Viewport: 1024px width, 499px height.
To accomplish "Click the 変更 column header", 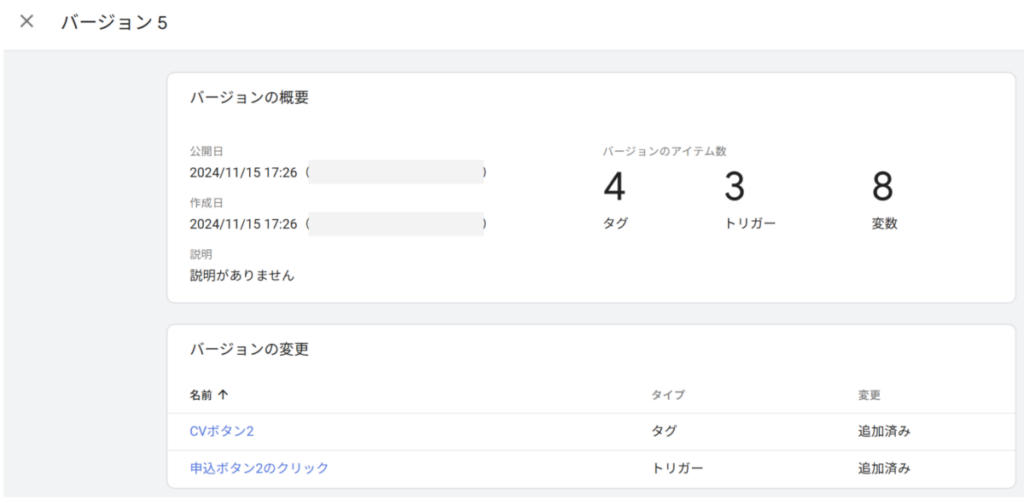I will point(869,395).
